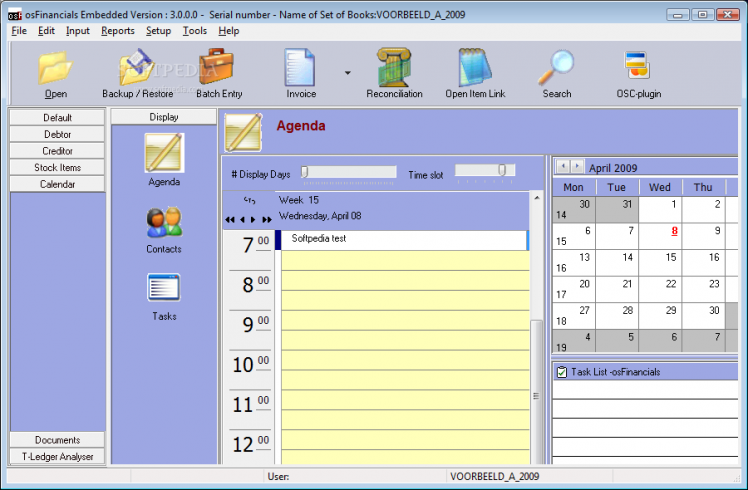Screen dimensions: 748x490
Task: Go to previous month in mini calendar
Action: point(563,167)
